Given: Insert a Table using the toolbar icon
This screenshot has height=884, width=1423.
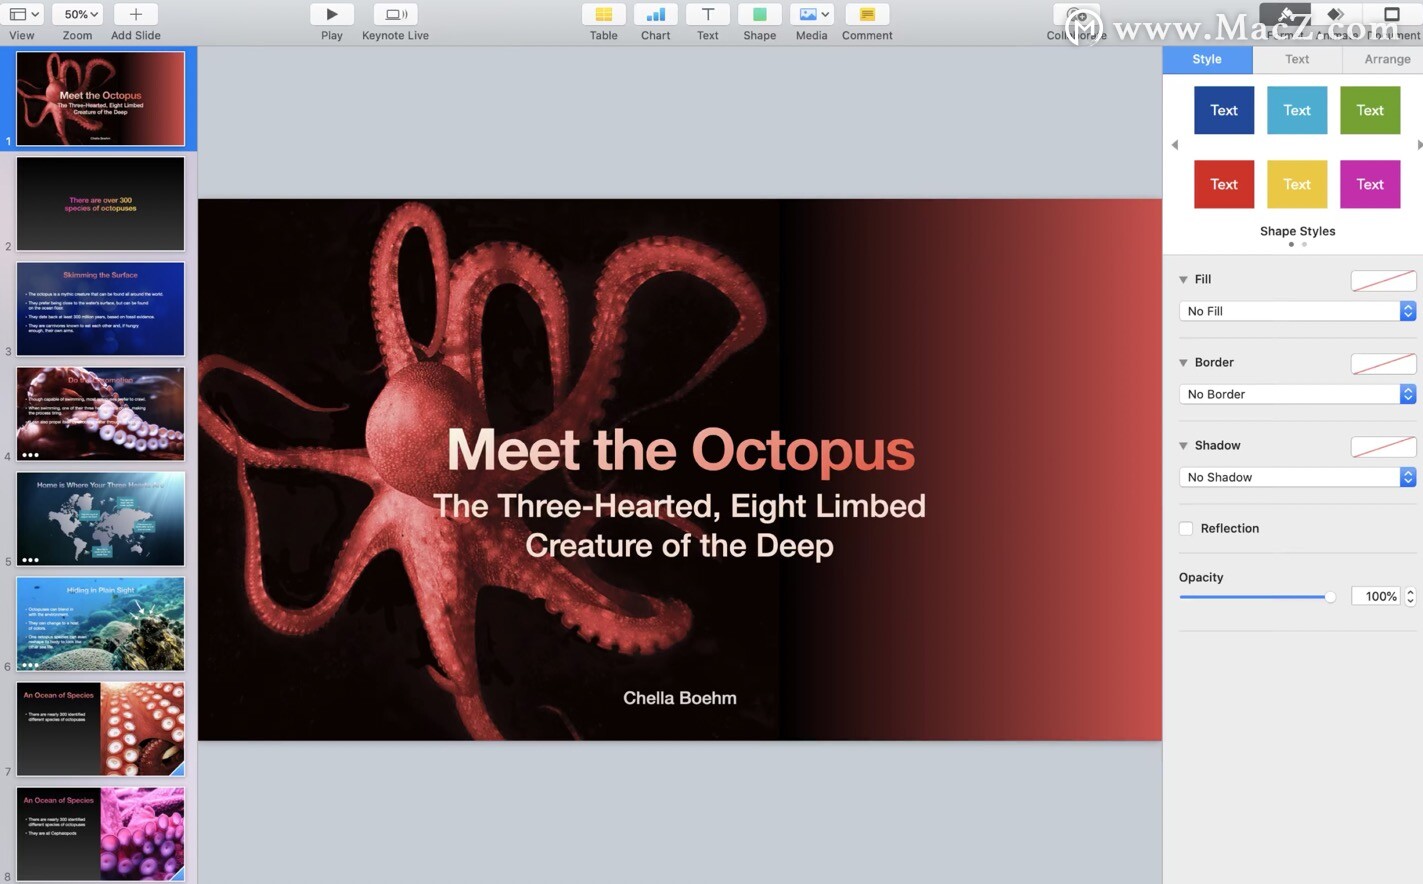Looking at the screenshot, I should [603, 15].
